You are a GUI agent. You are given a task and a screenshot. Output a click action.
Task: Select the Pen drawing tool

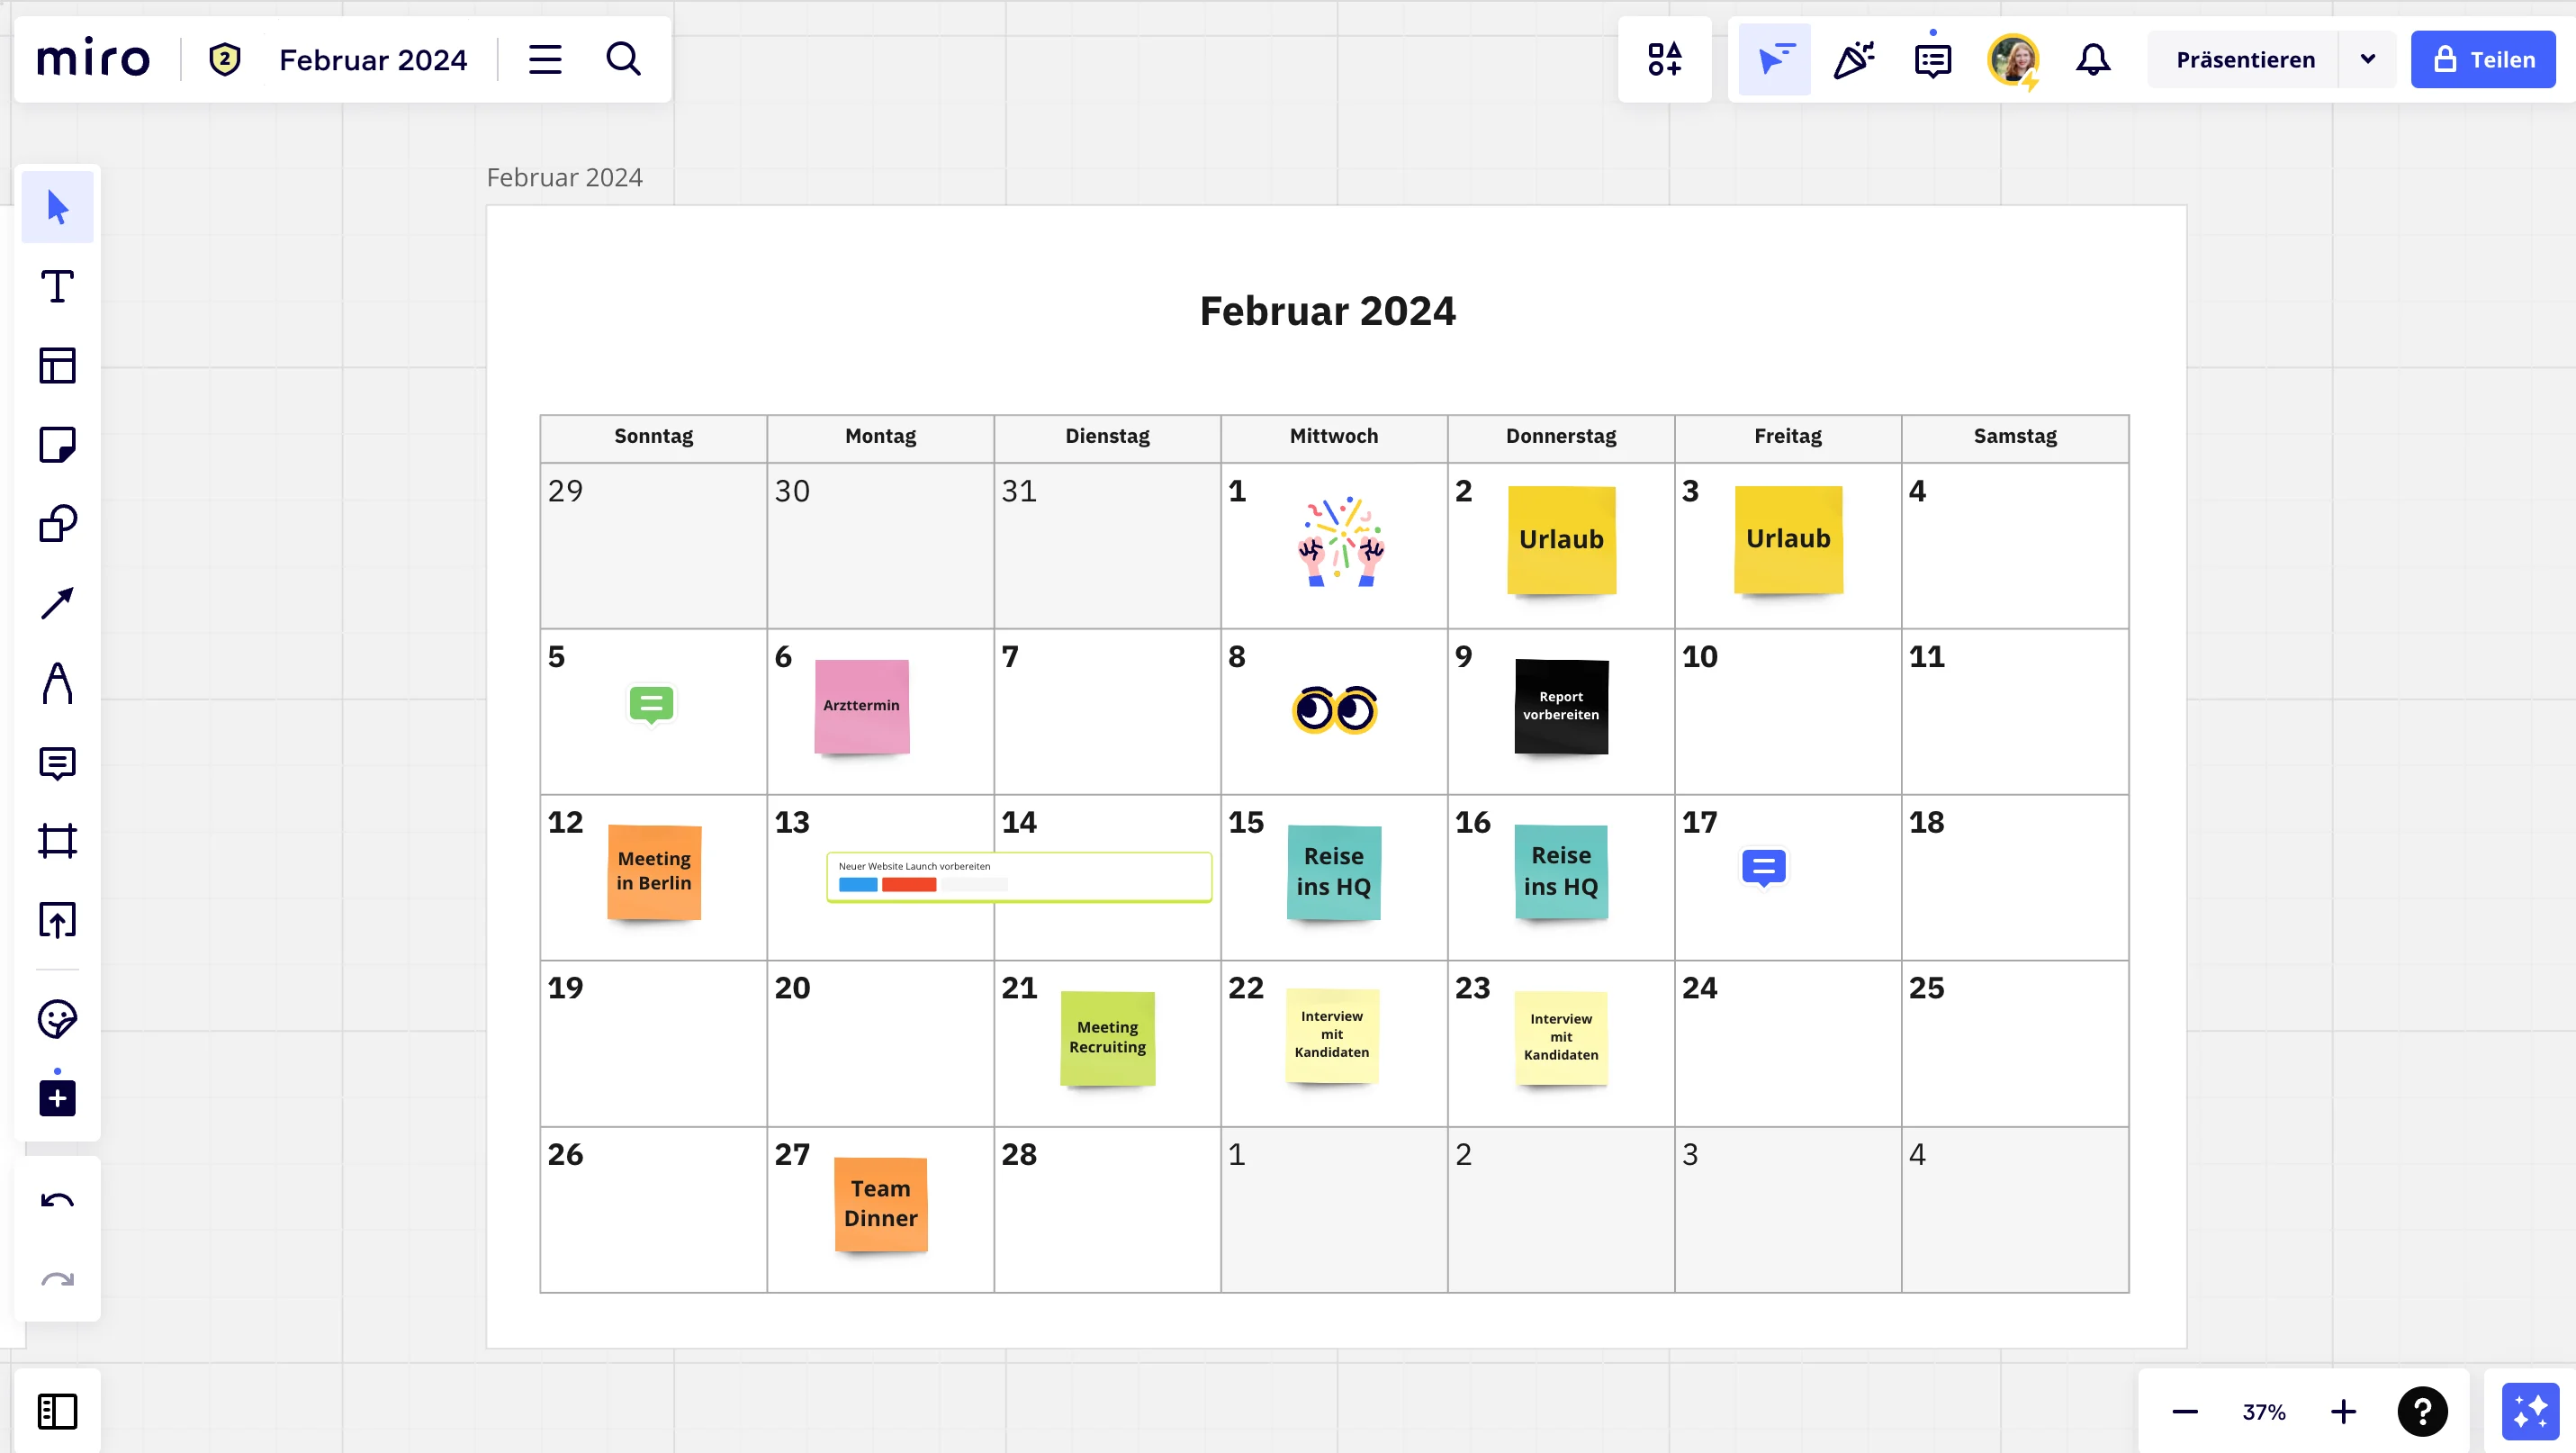pos(57,683)
